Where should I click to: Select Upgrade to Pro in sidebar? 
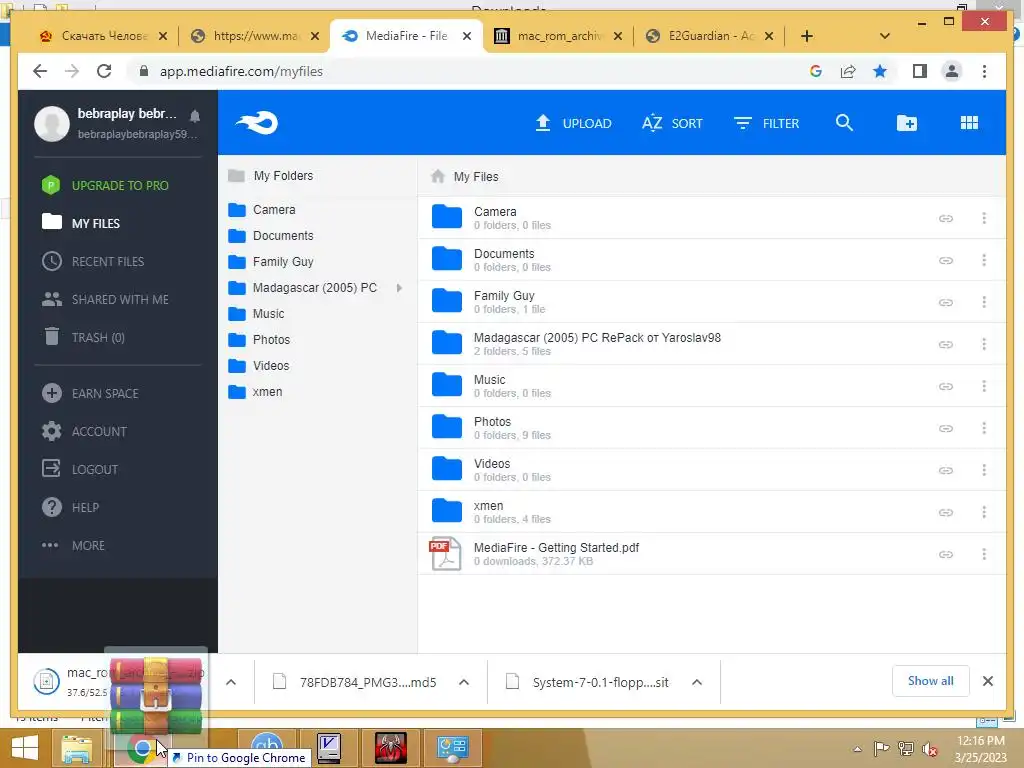pos(105,185)
